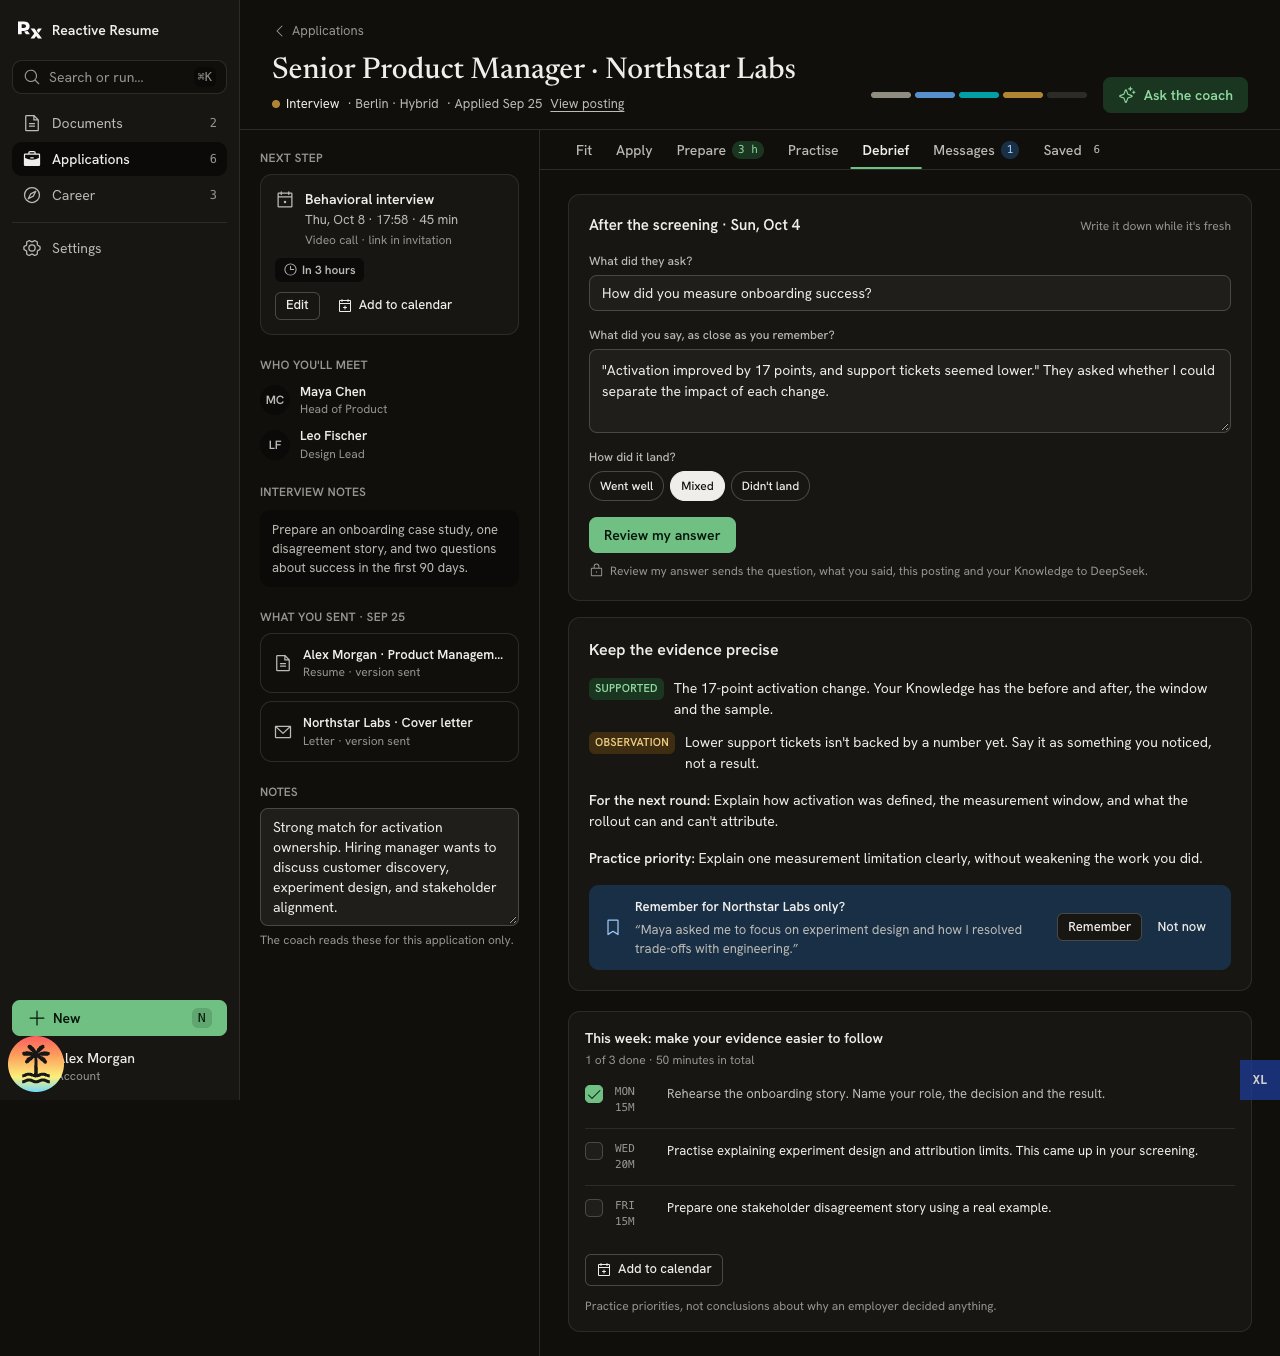Click the clock icon in the 'In 3 hours' badge
Image resolution: width=1280 pixels, height=1356 pixels.
290,270
